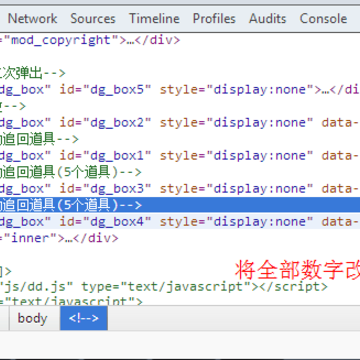Open the Profiles tab

point(214,19)
